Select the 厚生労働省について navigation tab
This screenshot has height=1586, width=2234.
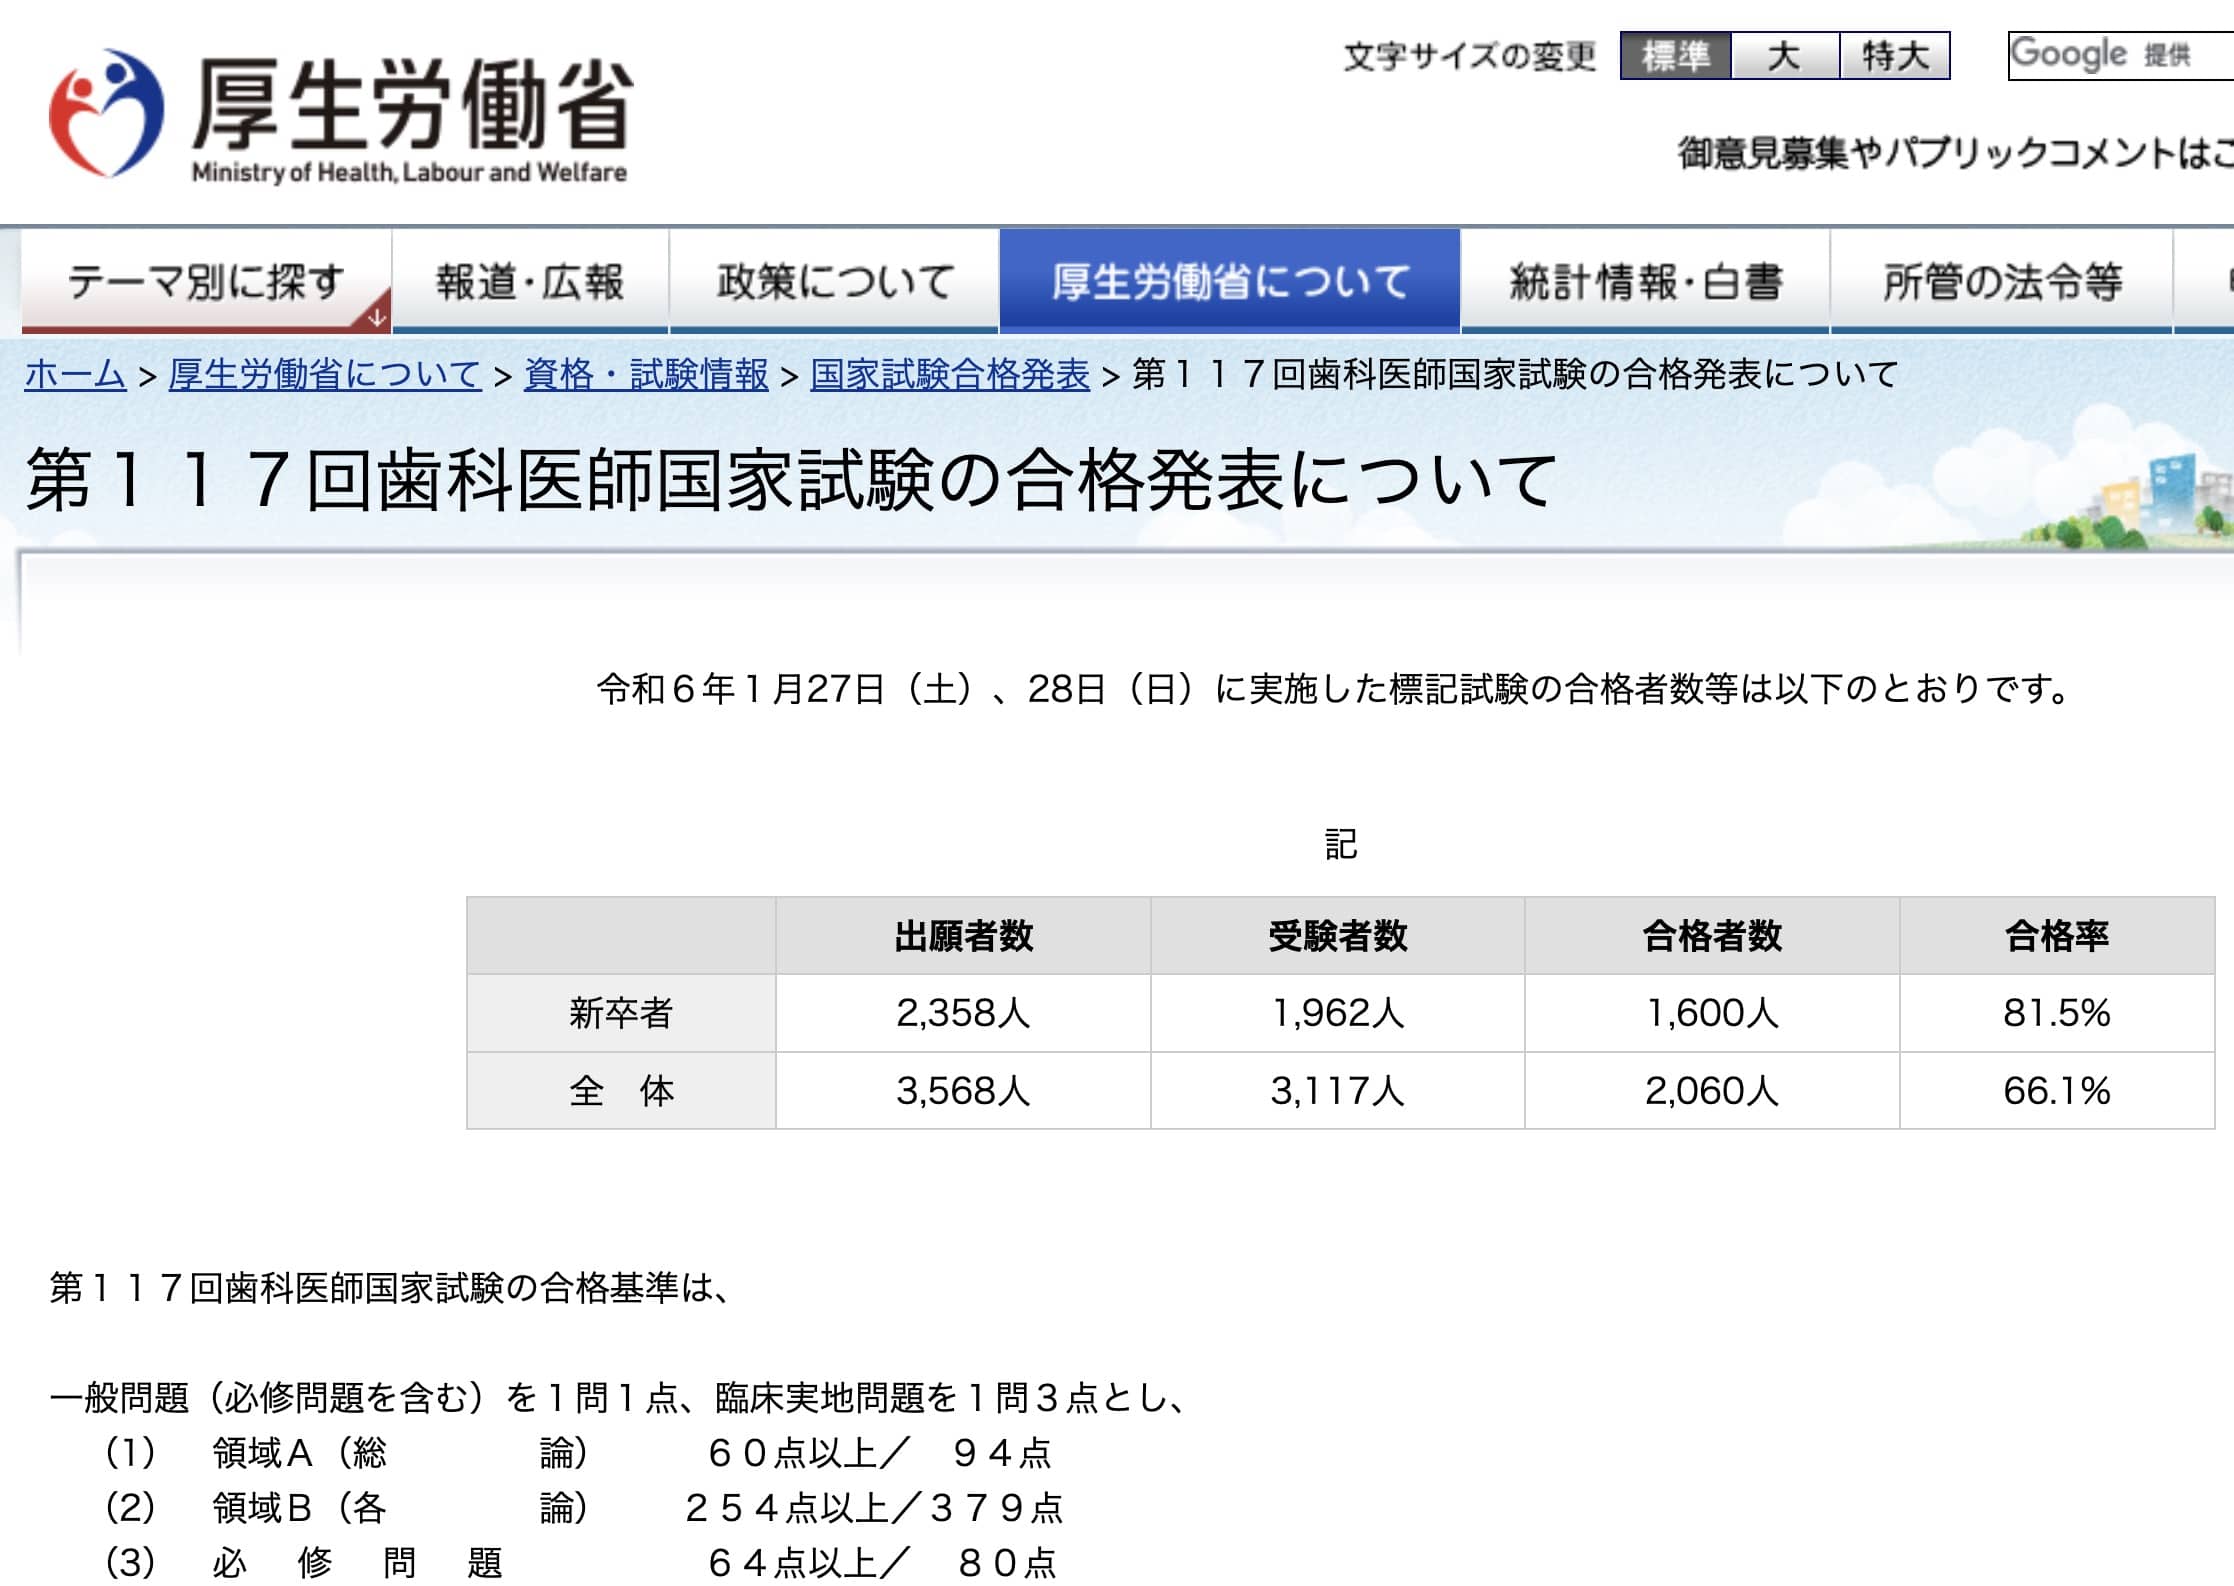click(x=1230, y=281)
